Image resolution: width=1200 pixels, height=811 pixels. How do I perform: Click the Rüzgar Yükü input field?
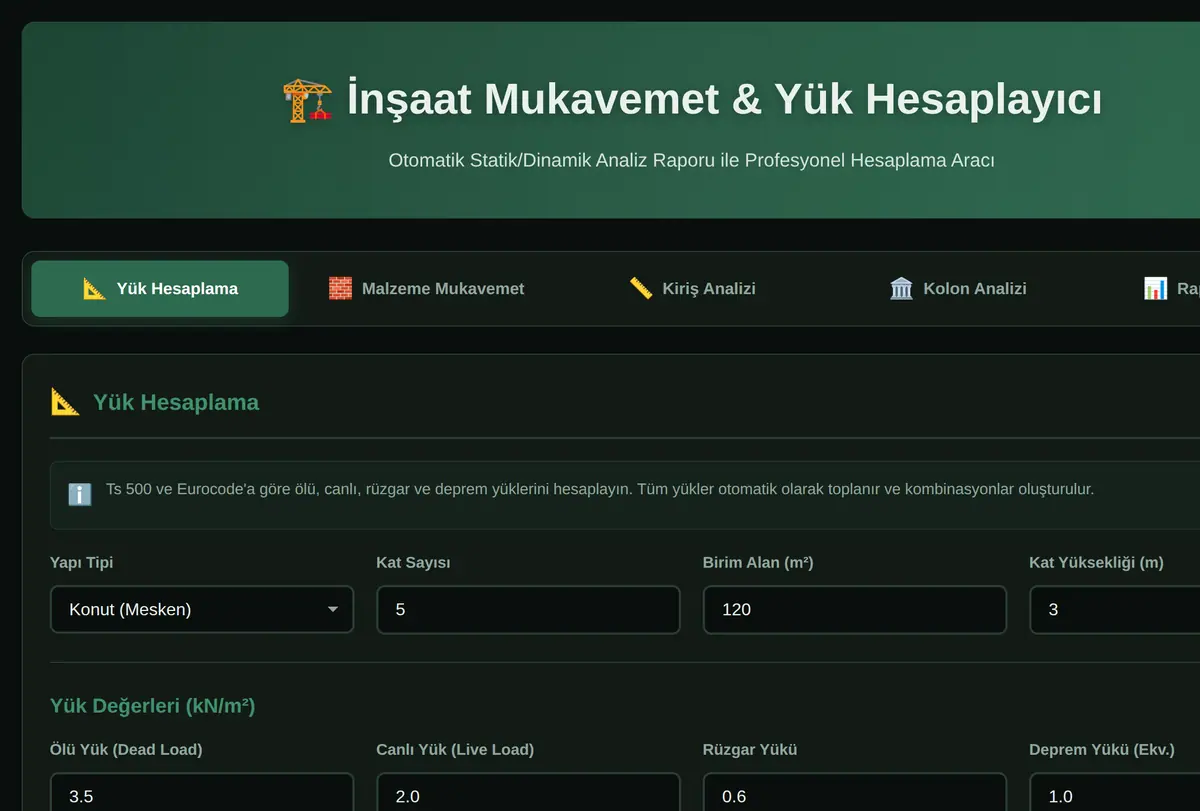tap(855, 792)
